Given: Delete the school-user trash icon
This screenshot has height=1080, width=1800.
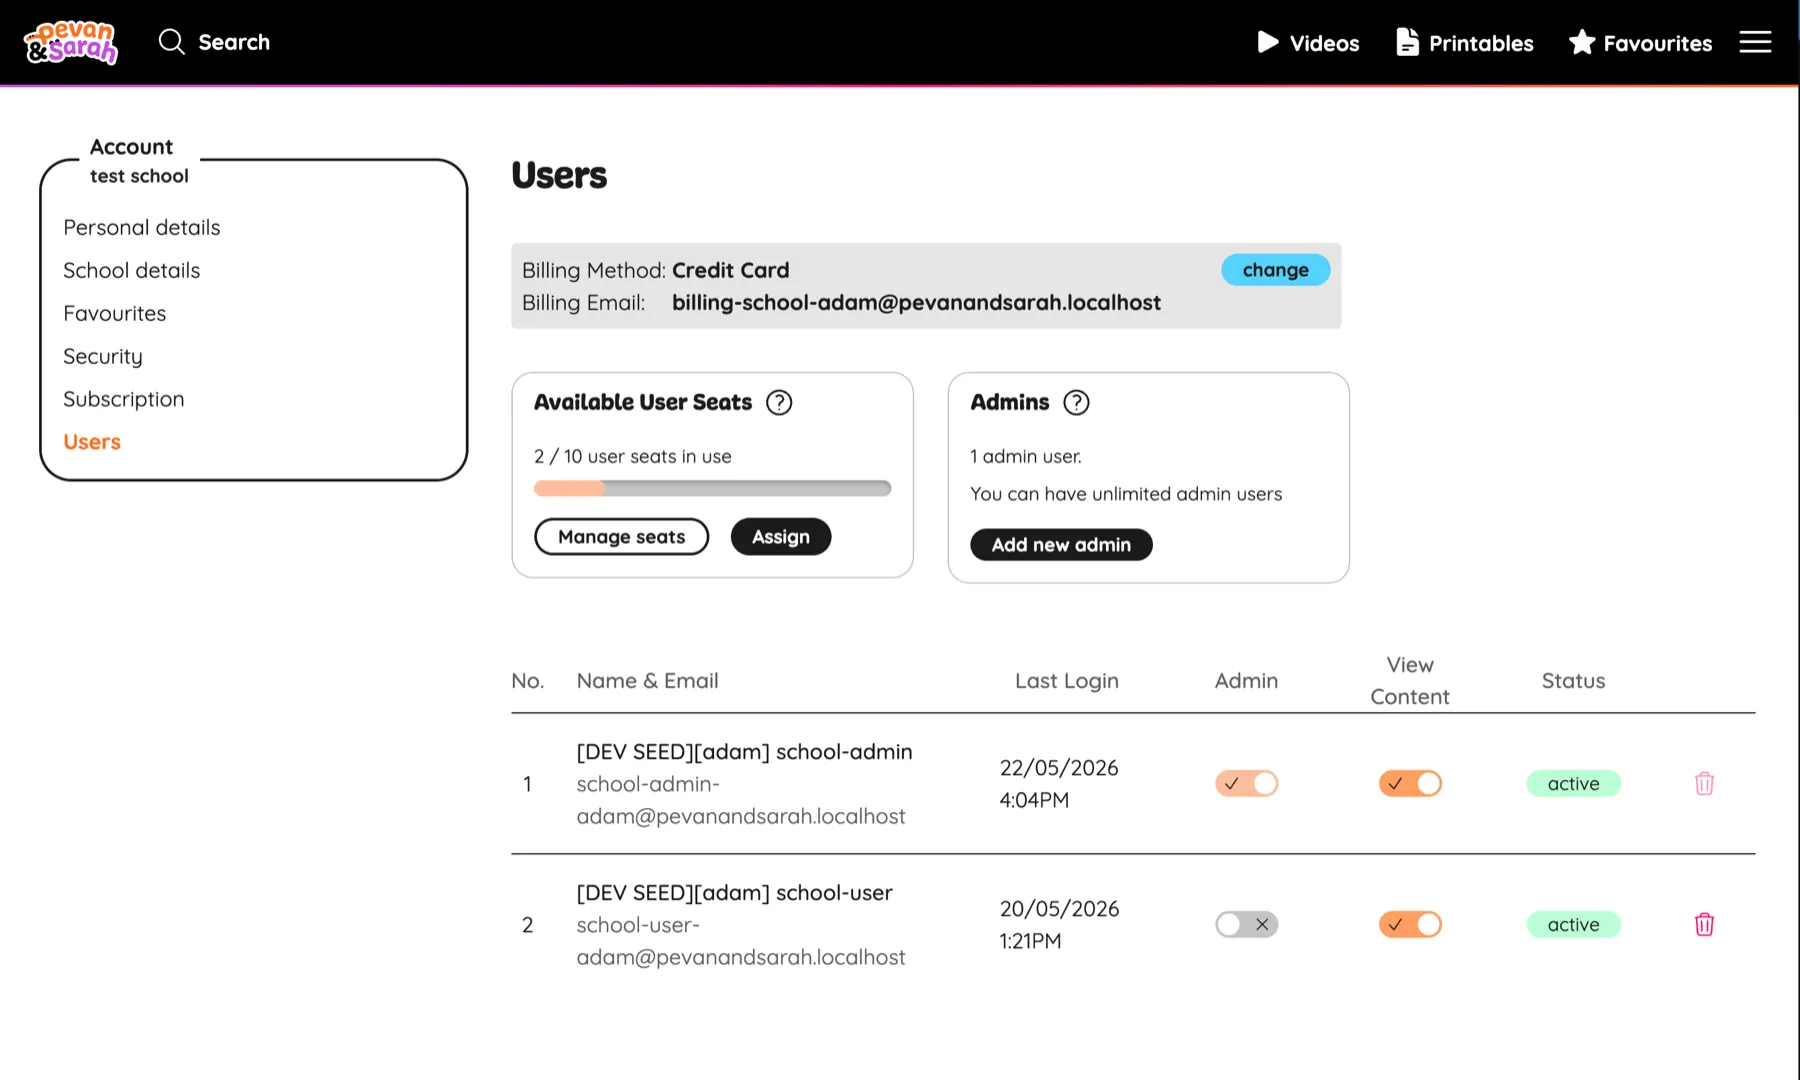Looking at the screenshot, I should click(x=1705, y=924).
